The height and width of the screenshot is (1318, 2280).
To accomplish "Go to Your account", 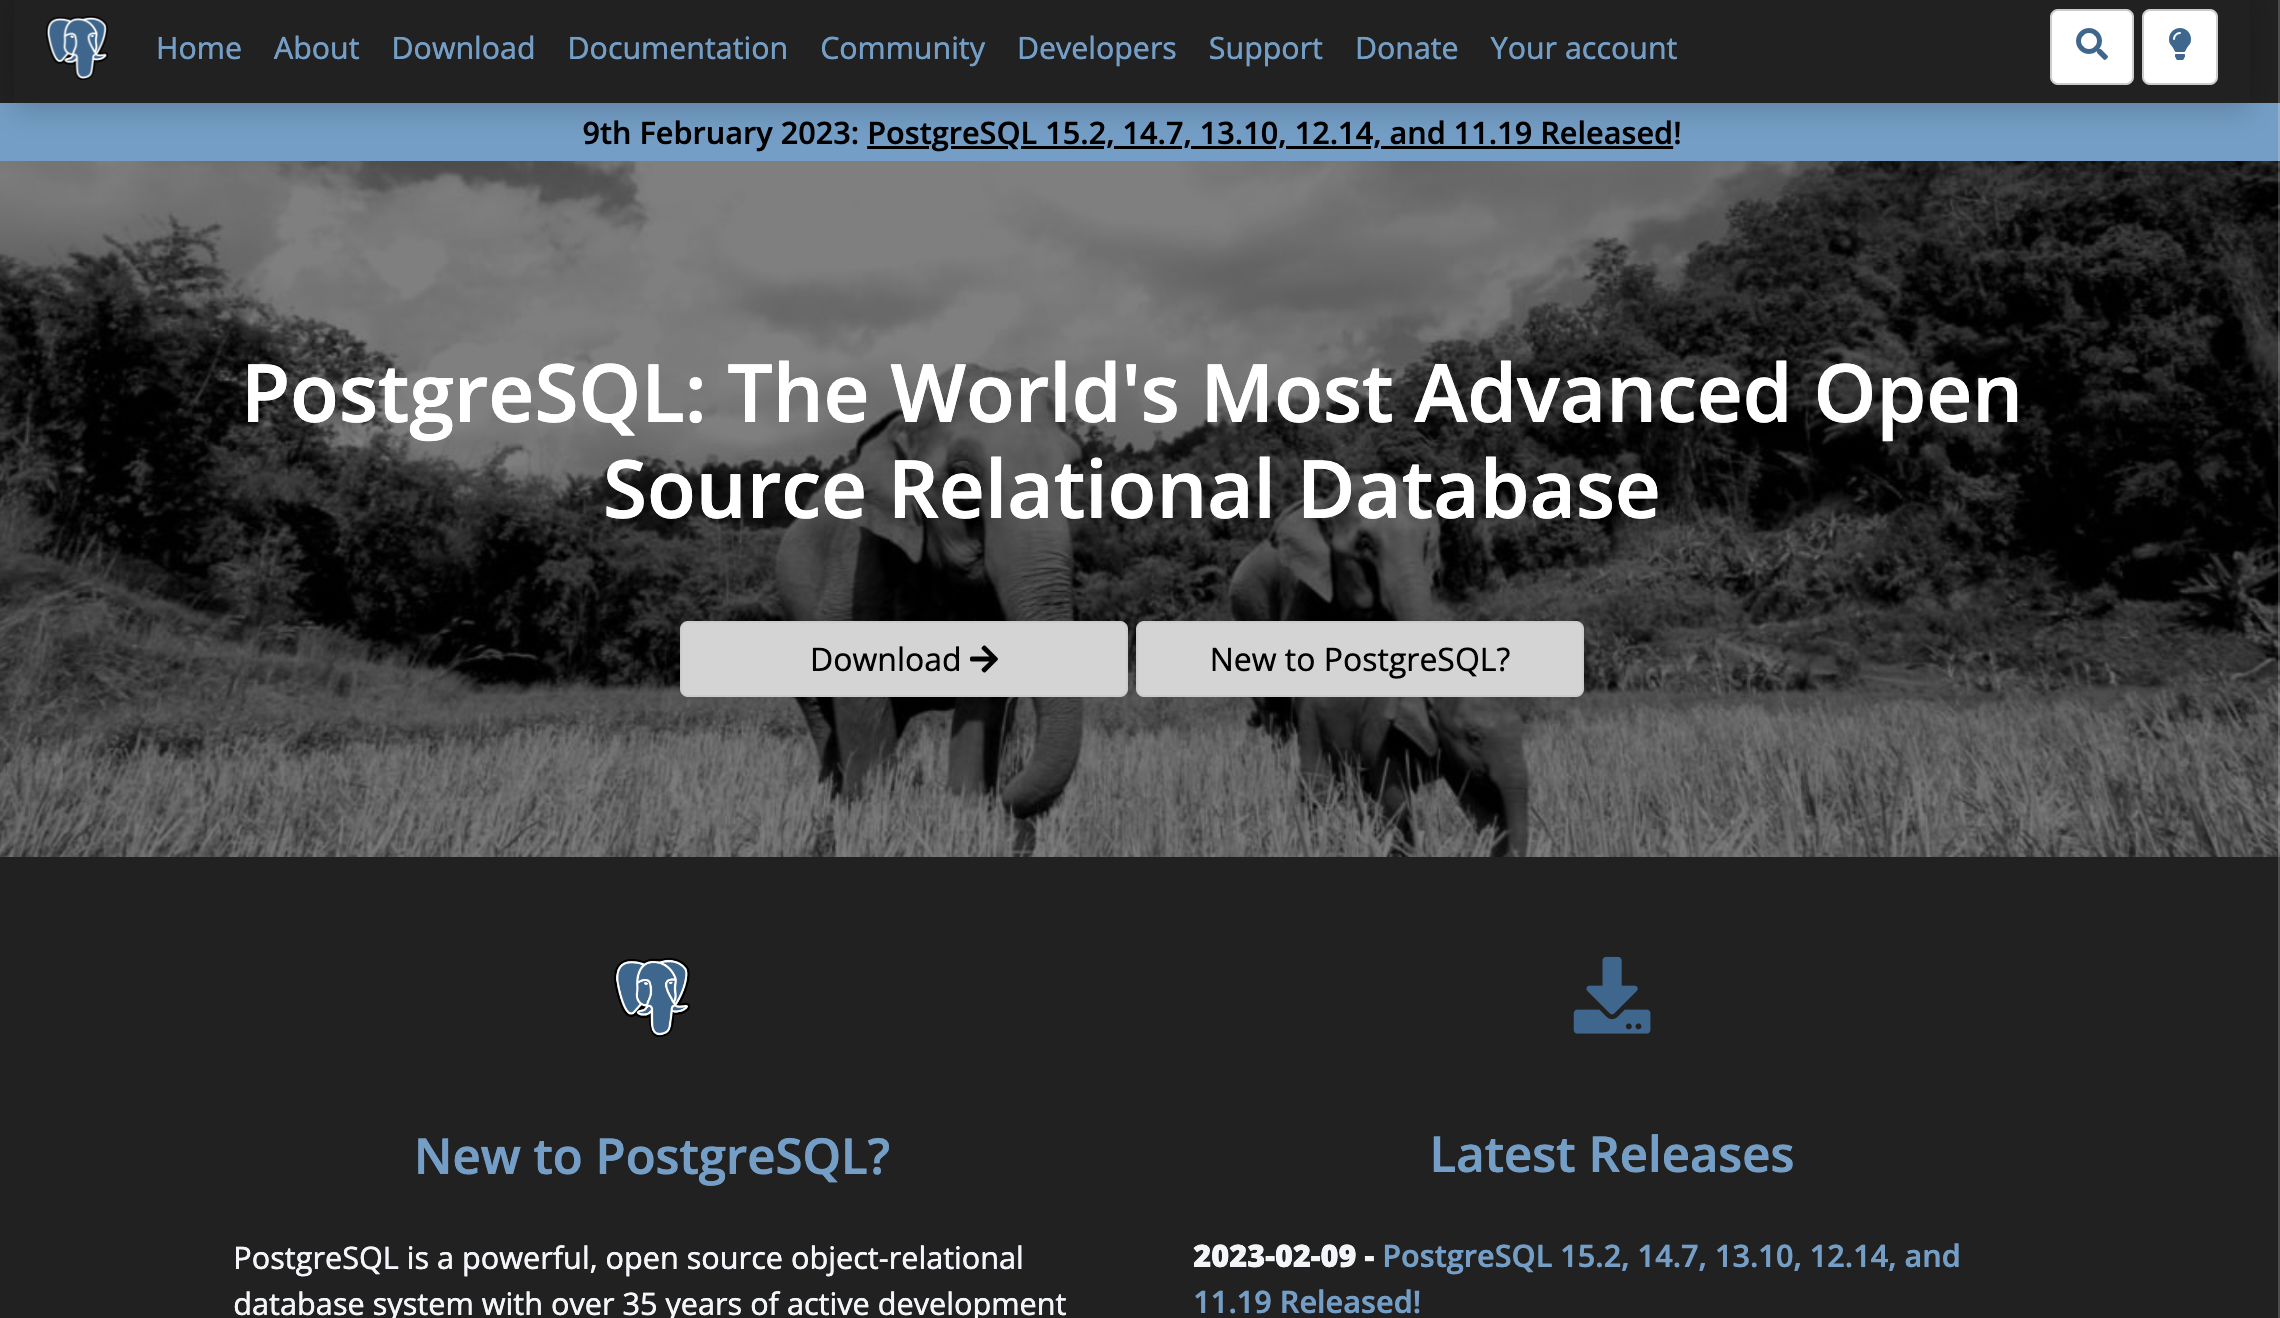I will pos(1583,48).
